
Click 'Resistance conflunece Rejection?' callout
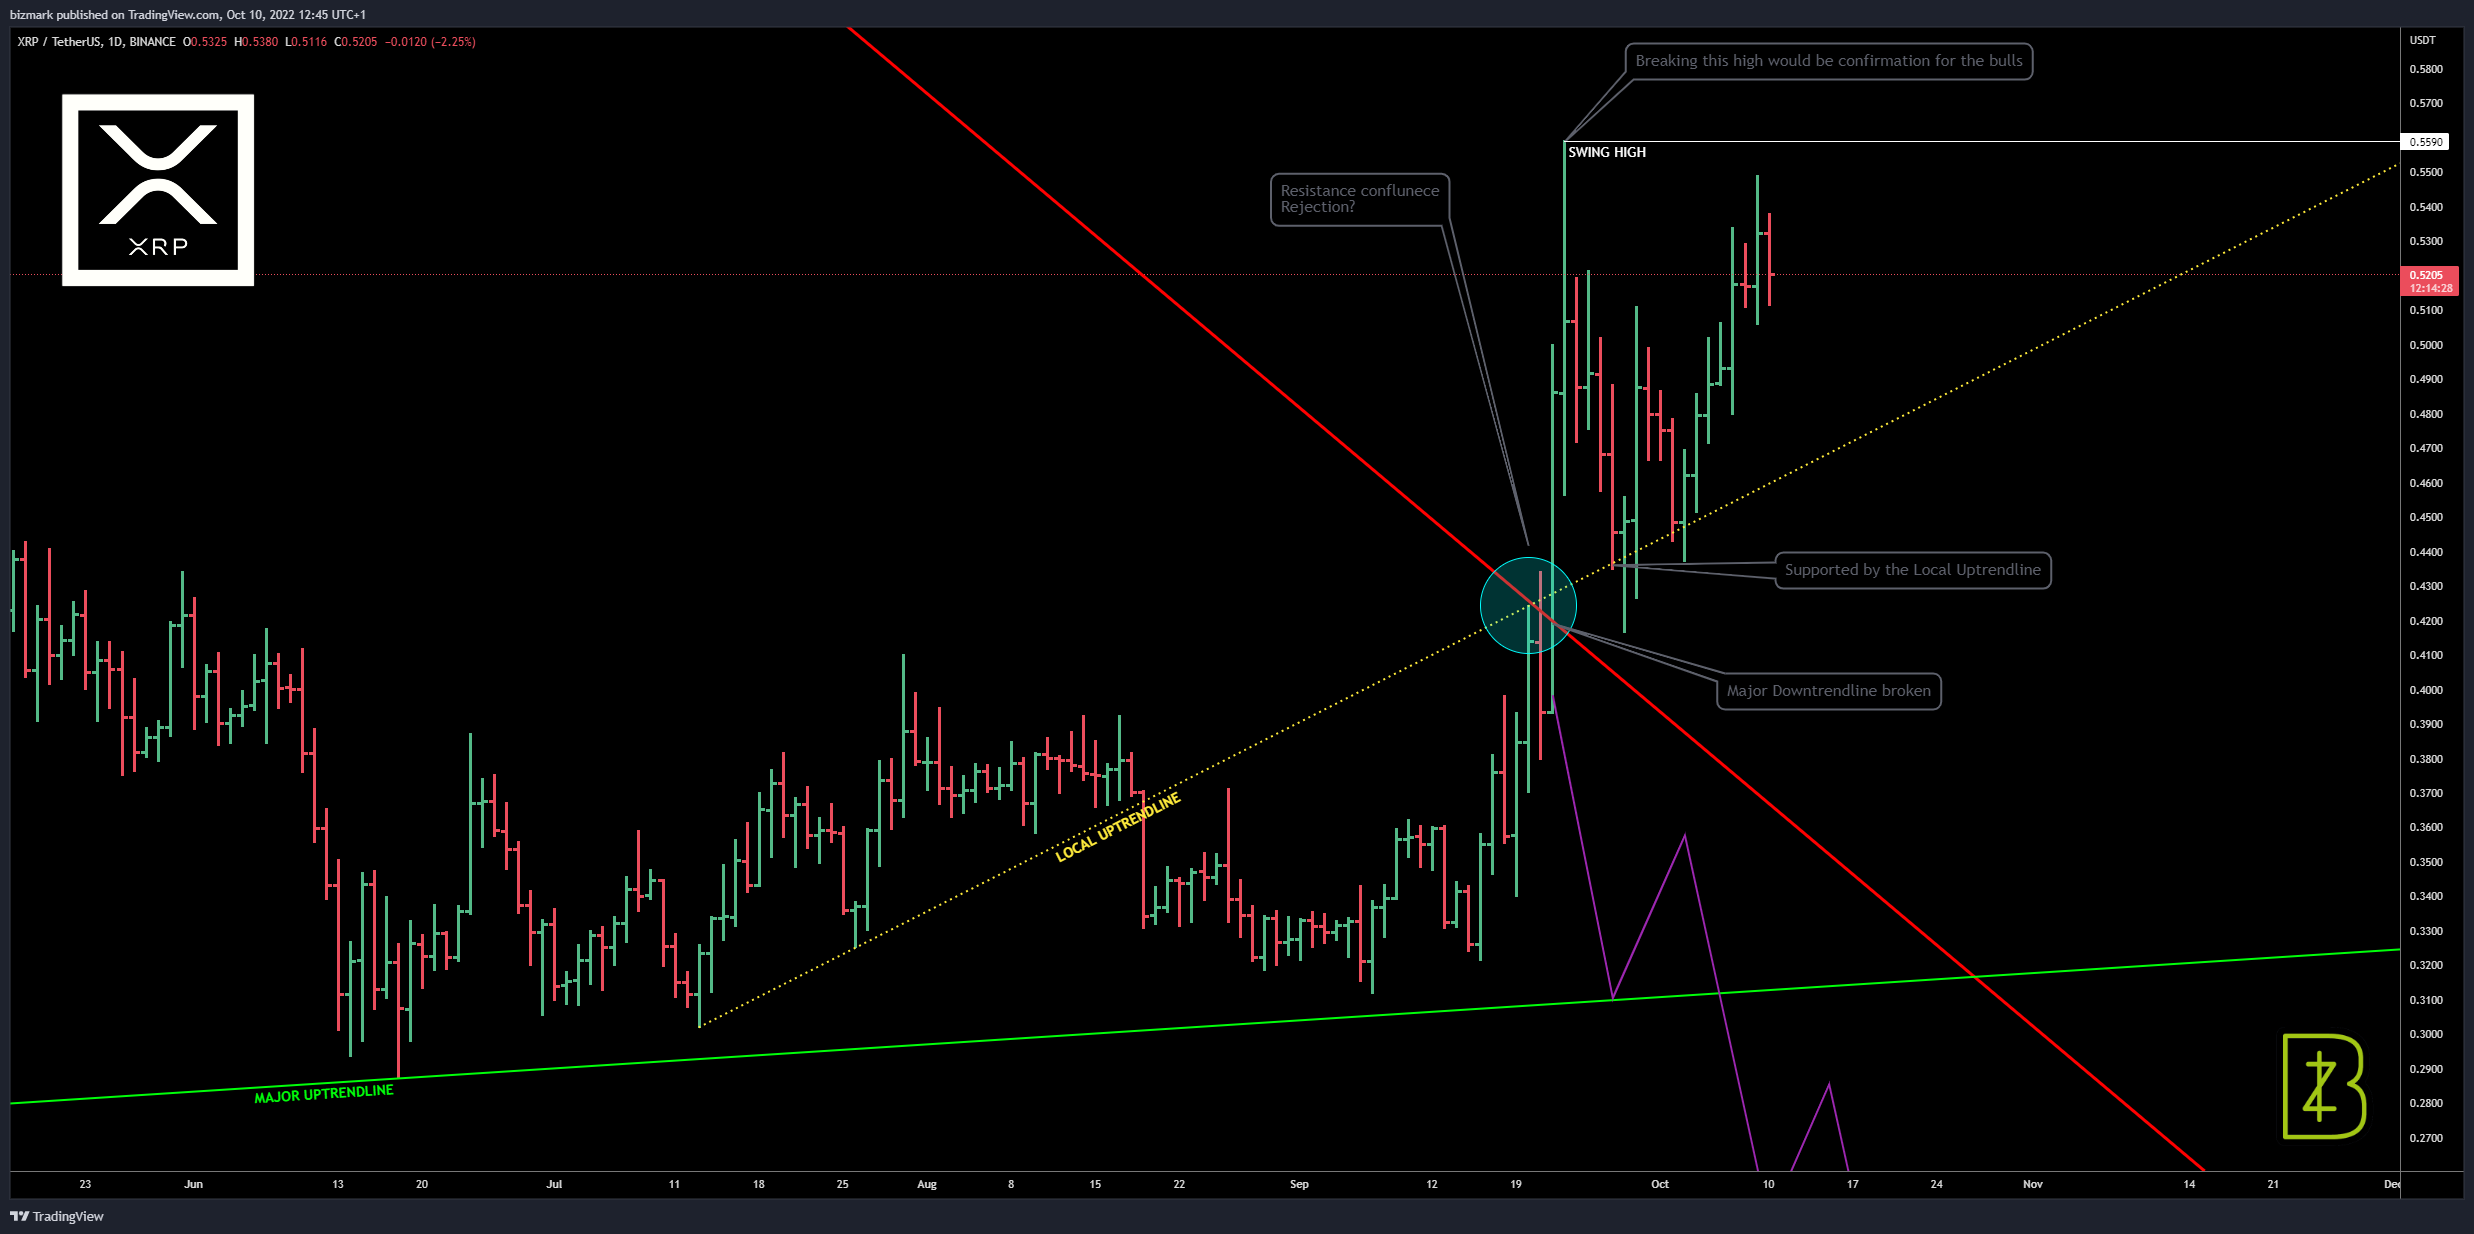pyautogui.click(x=1360, y=199)
